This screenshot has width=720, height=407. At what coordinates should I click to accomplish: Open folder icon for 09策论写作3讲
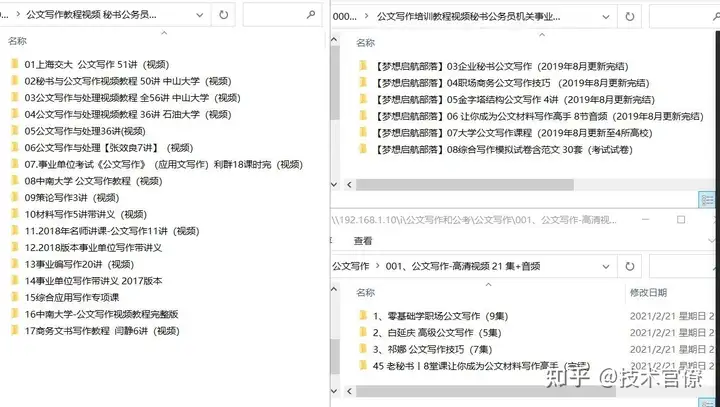pos(15,197)
